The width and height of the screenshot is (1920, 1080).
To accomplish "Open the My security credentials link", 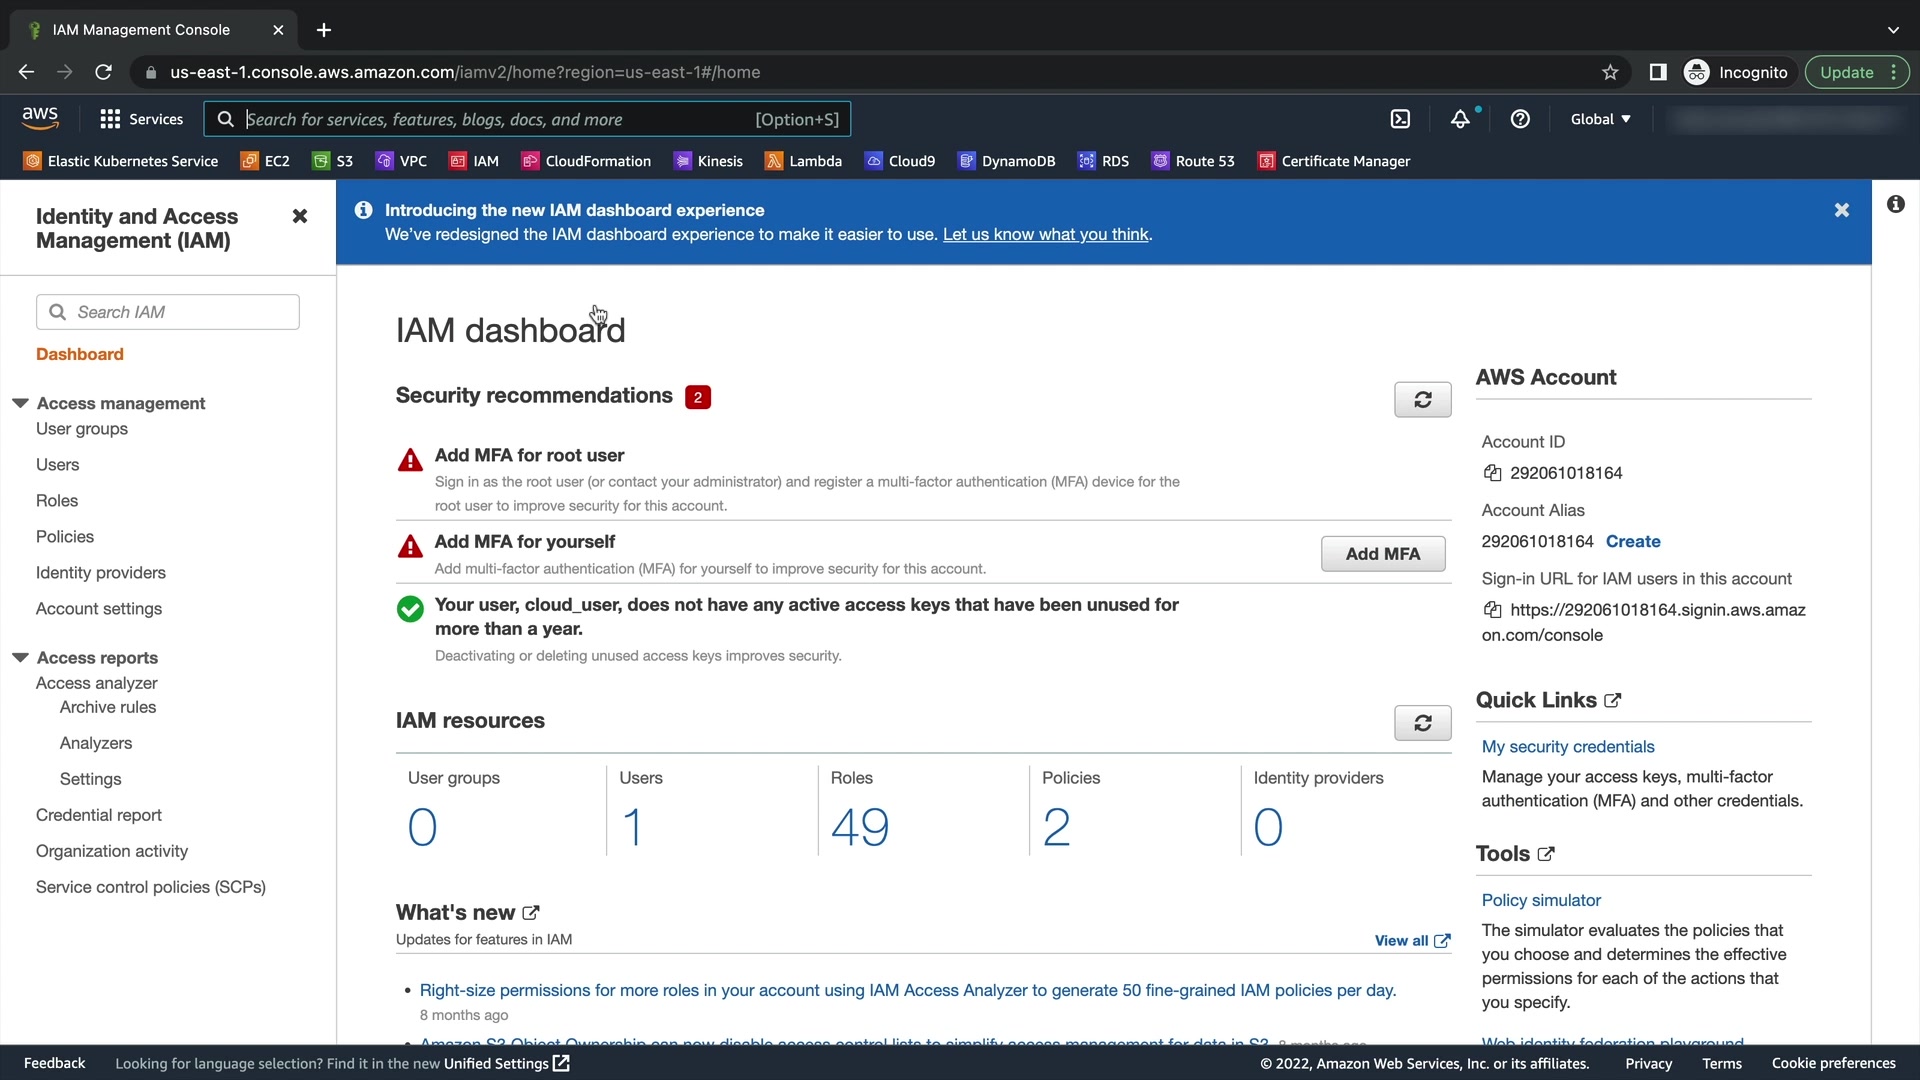I will point(1567,747).
